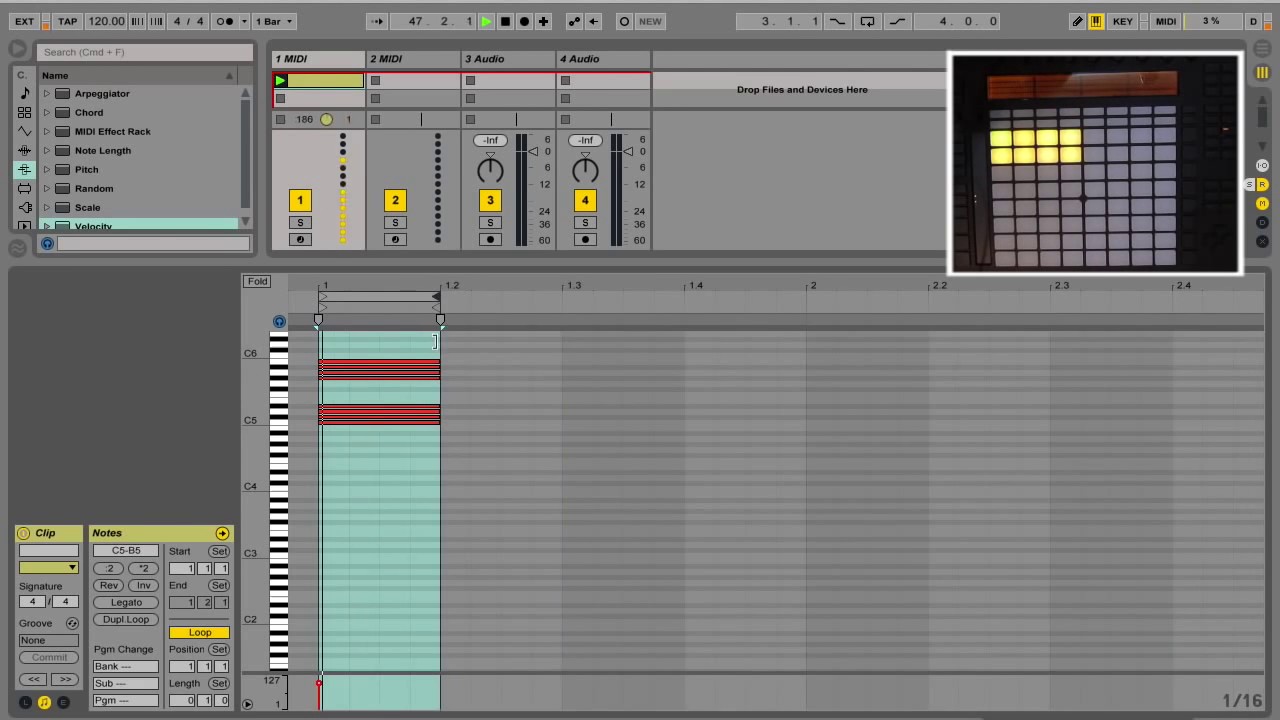Expand the MIDI Effect Rack folder
The image size is (1280, 720).
[46, 132]
